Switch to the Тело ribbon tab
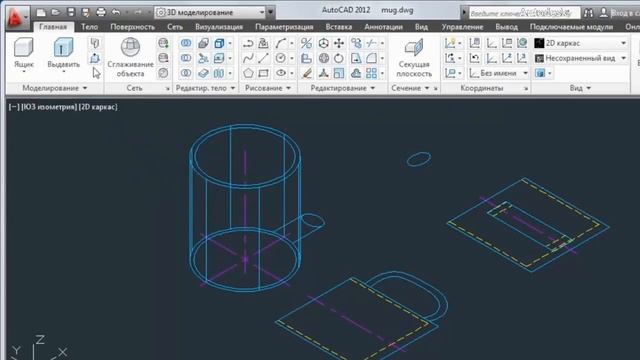Viewport: 640px width, 360px height. tap(89, 27)
